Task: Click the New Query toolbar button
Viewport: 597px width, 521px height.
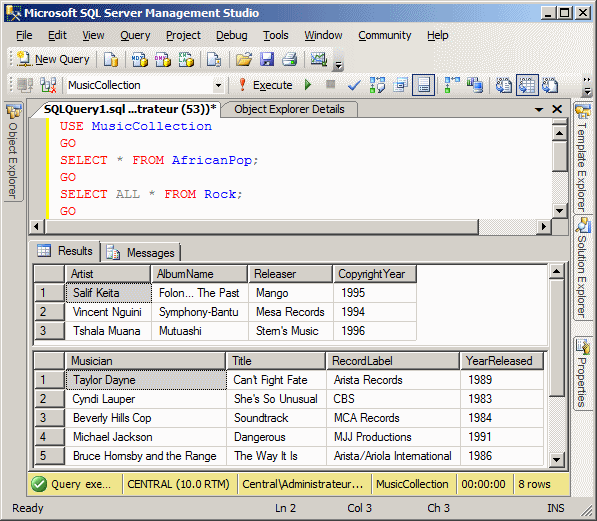Action: coord(53,59)
